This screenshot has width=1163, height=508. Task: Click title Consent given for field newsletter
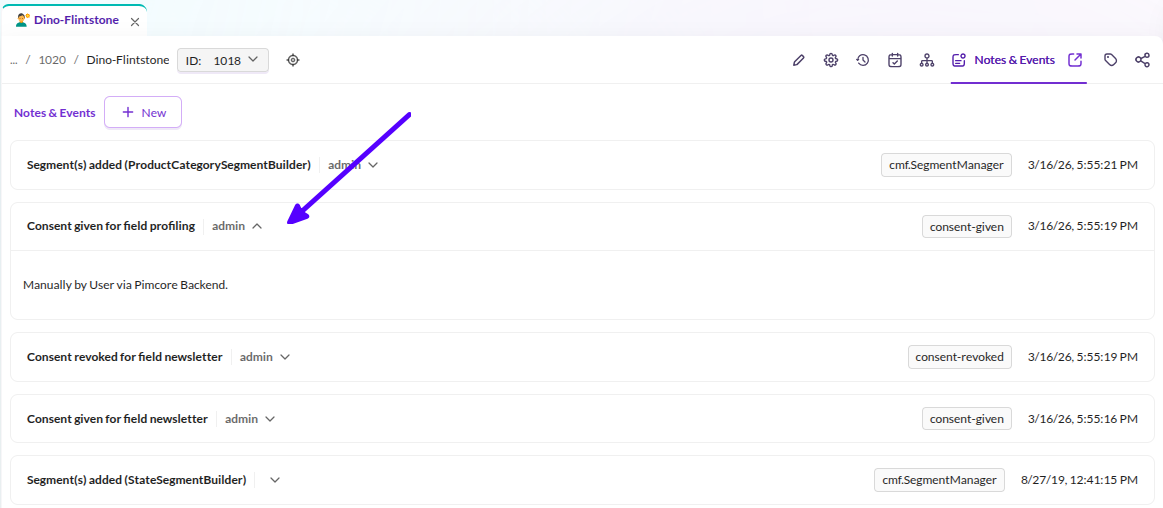tap(117, 419)
